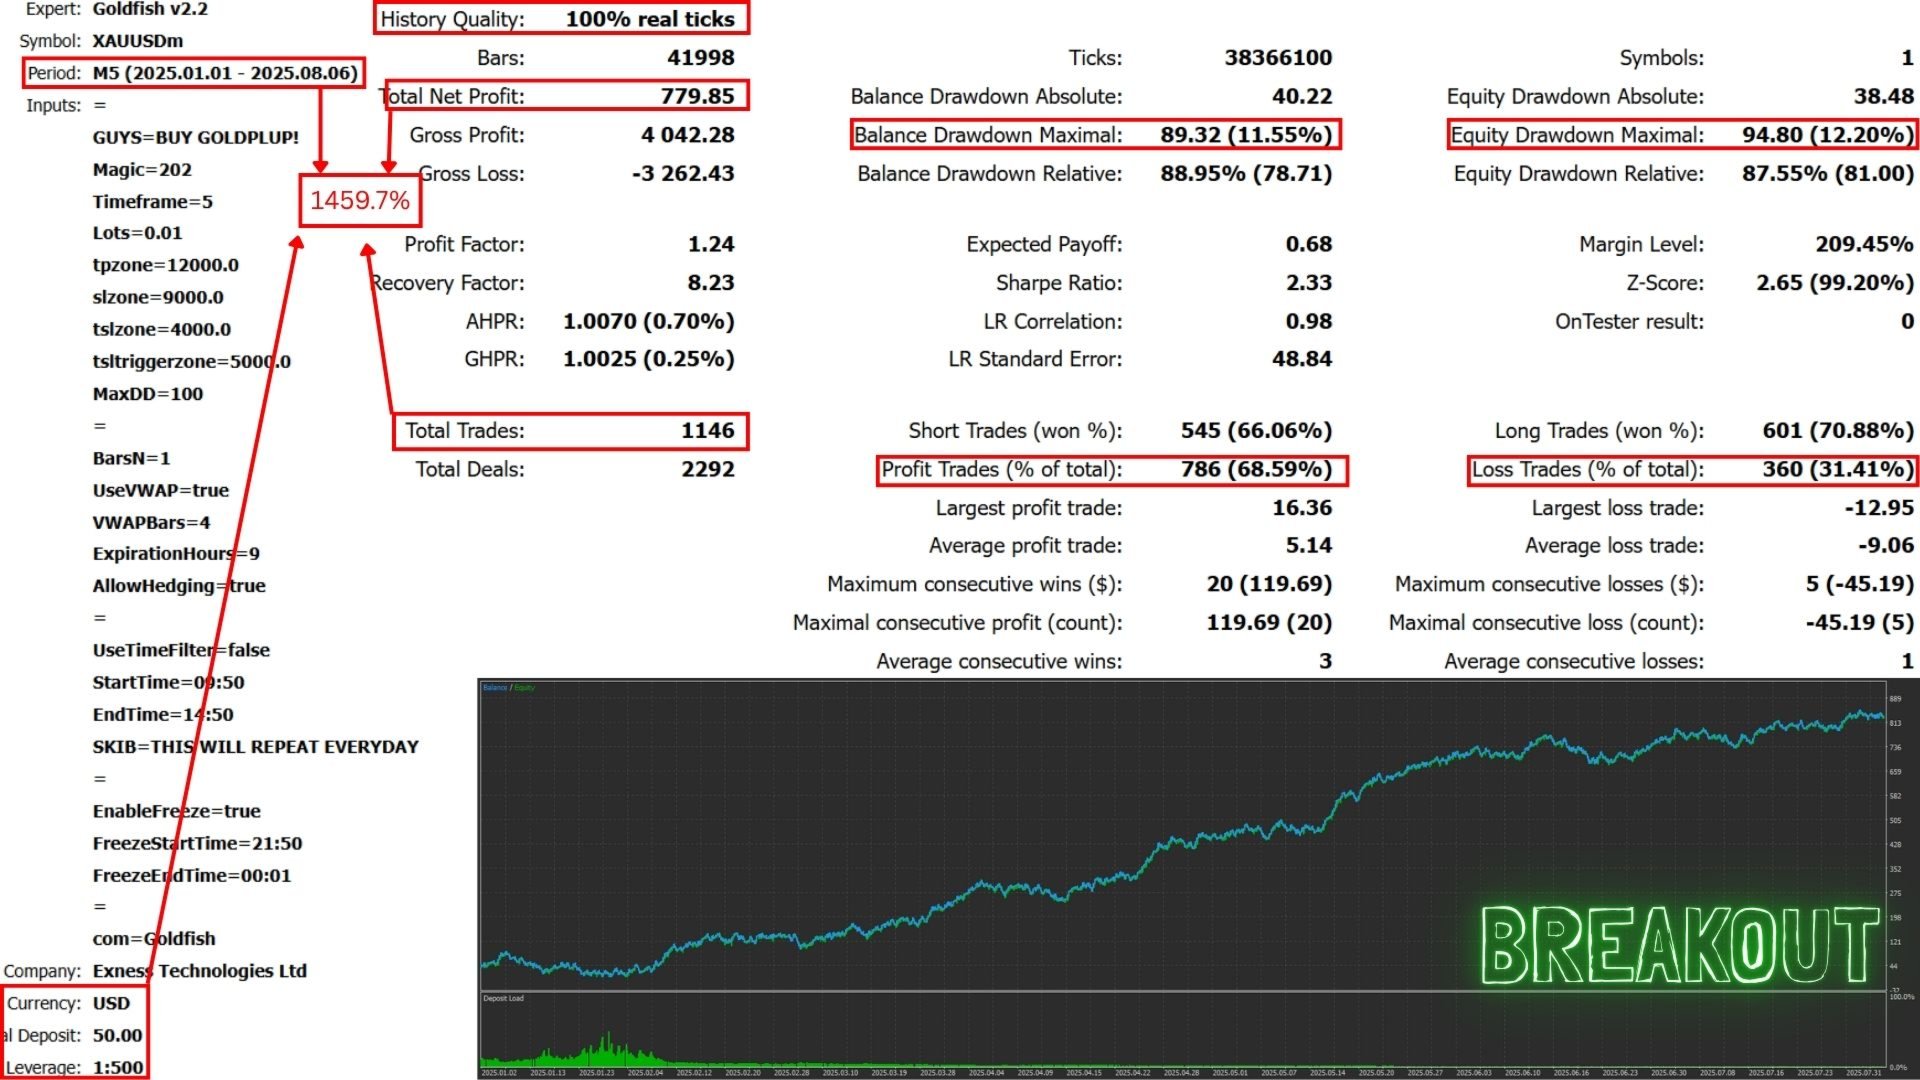Screen dimensions: 1920x1080
Task: Select the deposit value "50.00"
Action: [x=117, y=1035]
